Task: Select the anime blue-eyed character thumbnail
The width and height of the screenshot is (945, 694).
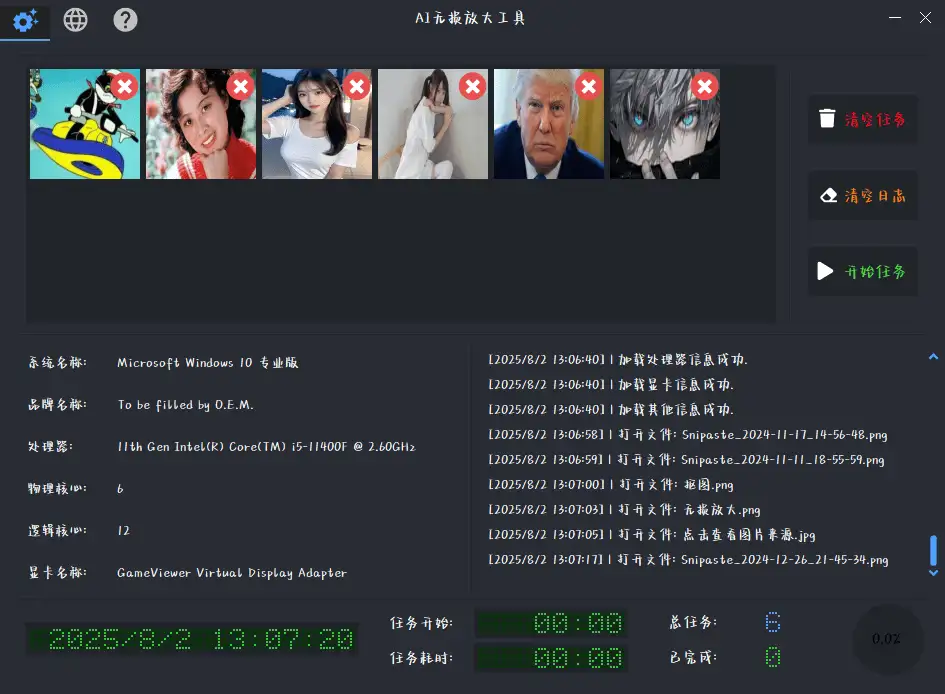Action: click(660, 135)
